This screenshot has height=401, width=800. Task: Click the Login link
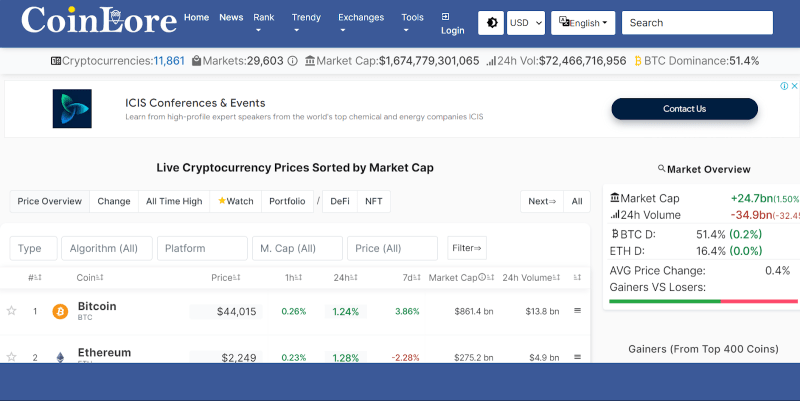[453, 24]
